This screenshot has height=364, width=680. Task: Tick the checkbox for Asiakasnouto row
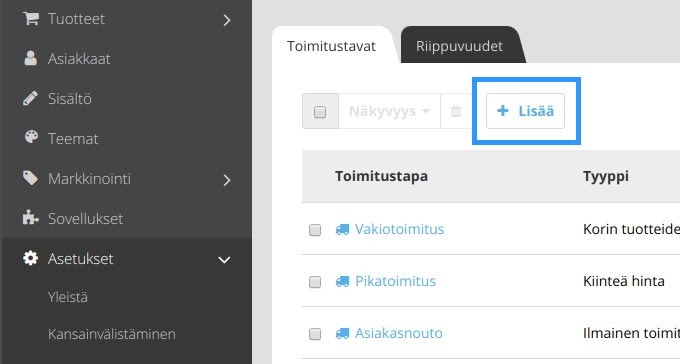point(315,334)
